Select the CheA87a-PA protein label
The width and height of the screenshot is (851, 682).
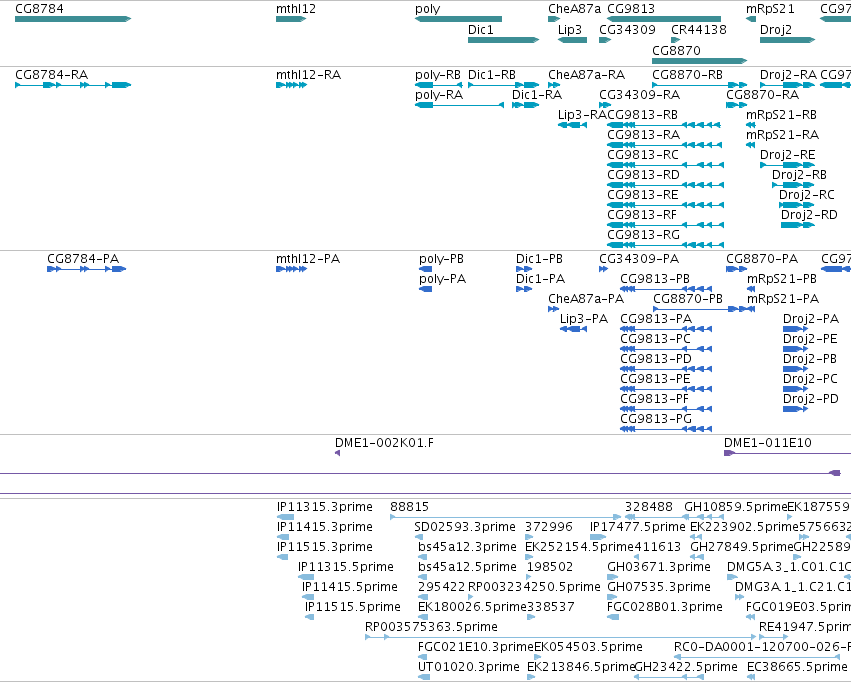(x=586, y=298)
